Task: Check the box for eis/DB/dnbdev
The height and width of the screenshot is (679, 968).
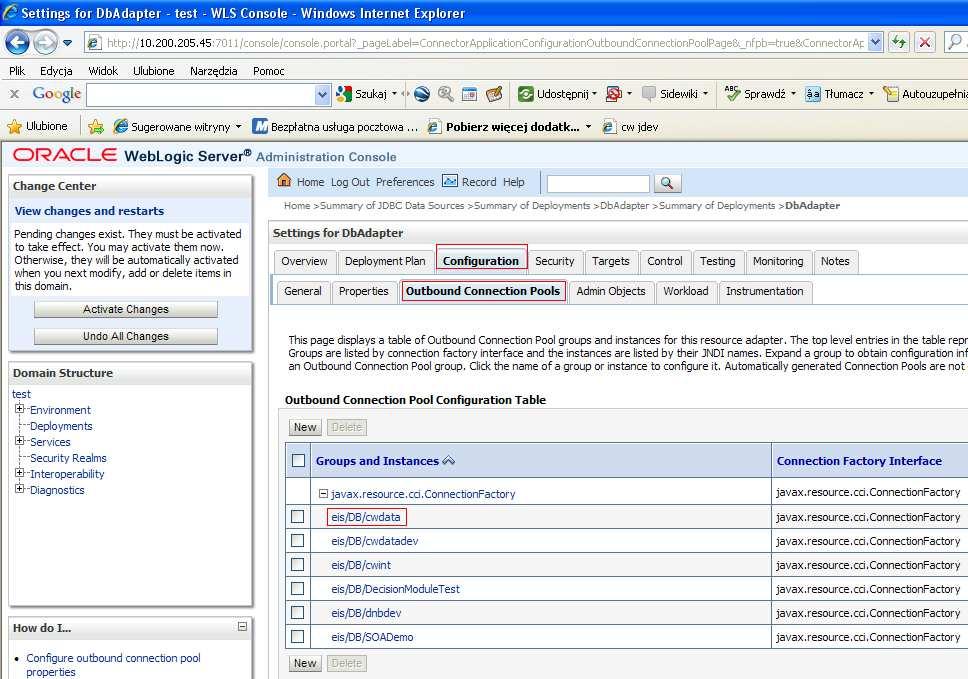Action: coord(298,613)
